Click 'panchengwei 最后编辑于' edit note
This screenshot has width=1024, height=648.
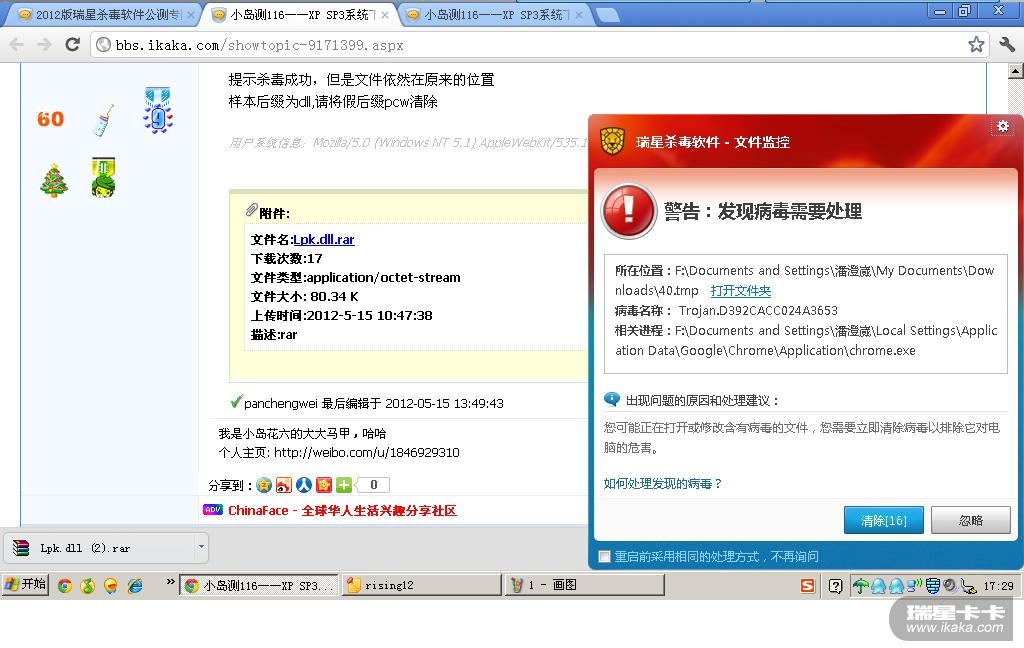374,404
